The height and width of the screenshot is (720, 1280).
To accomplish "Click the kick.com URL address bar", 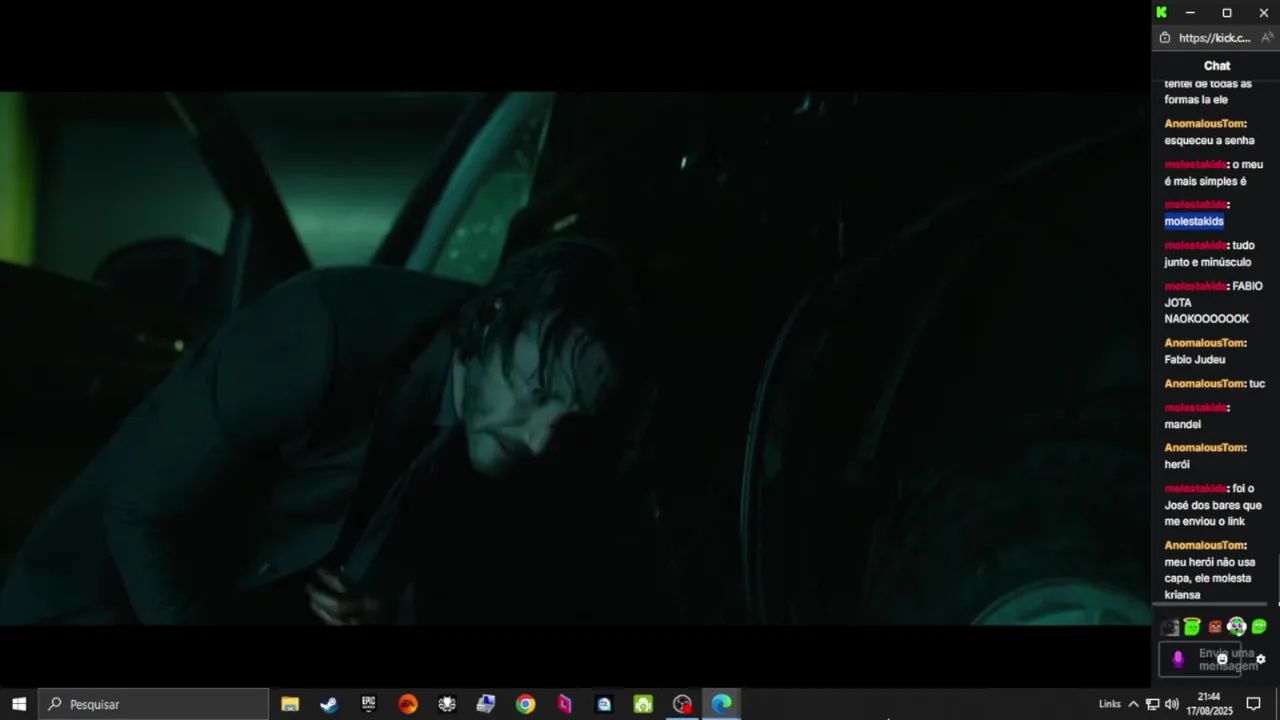I will [x=1214, y=38].
